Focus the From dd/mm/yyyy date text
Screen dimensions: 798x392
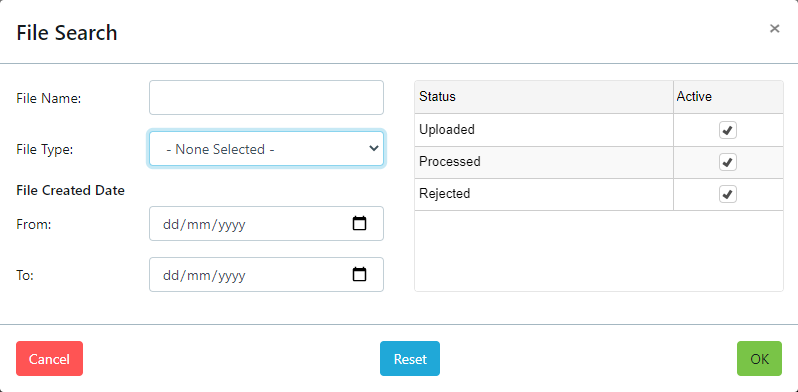pyautogui.click(x=204, y=225)
